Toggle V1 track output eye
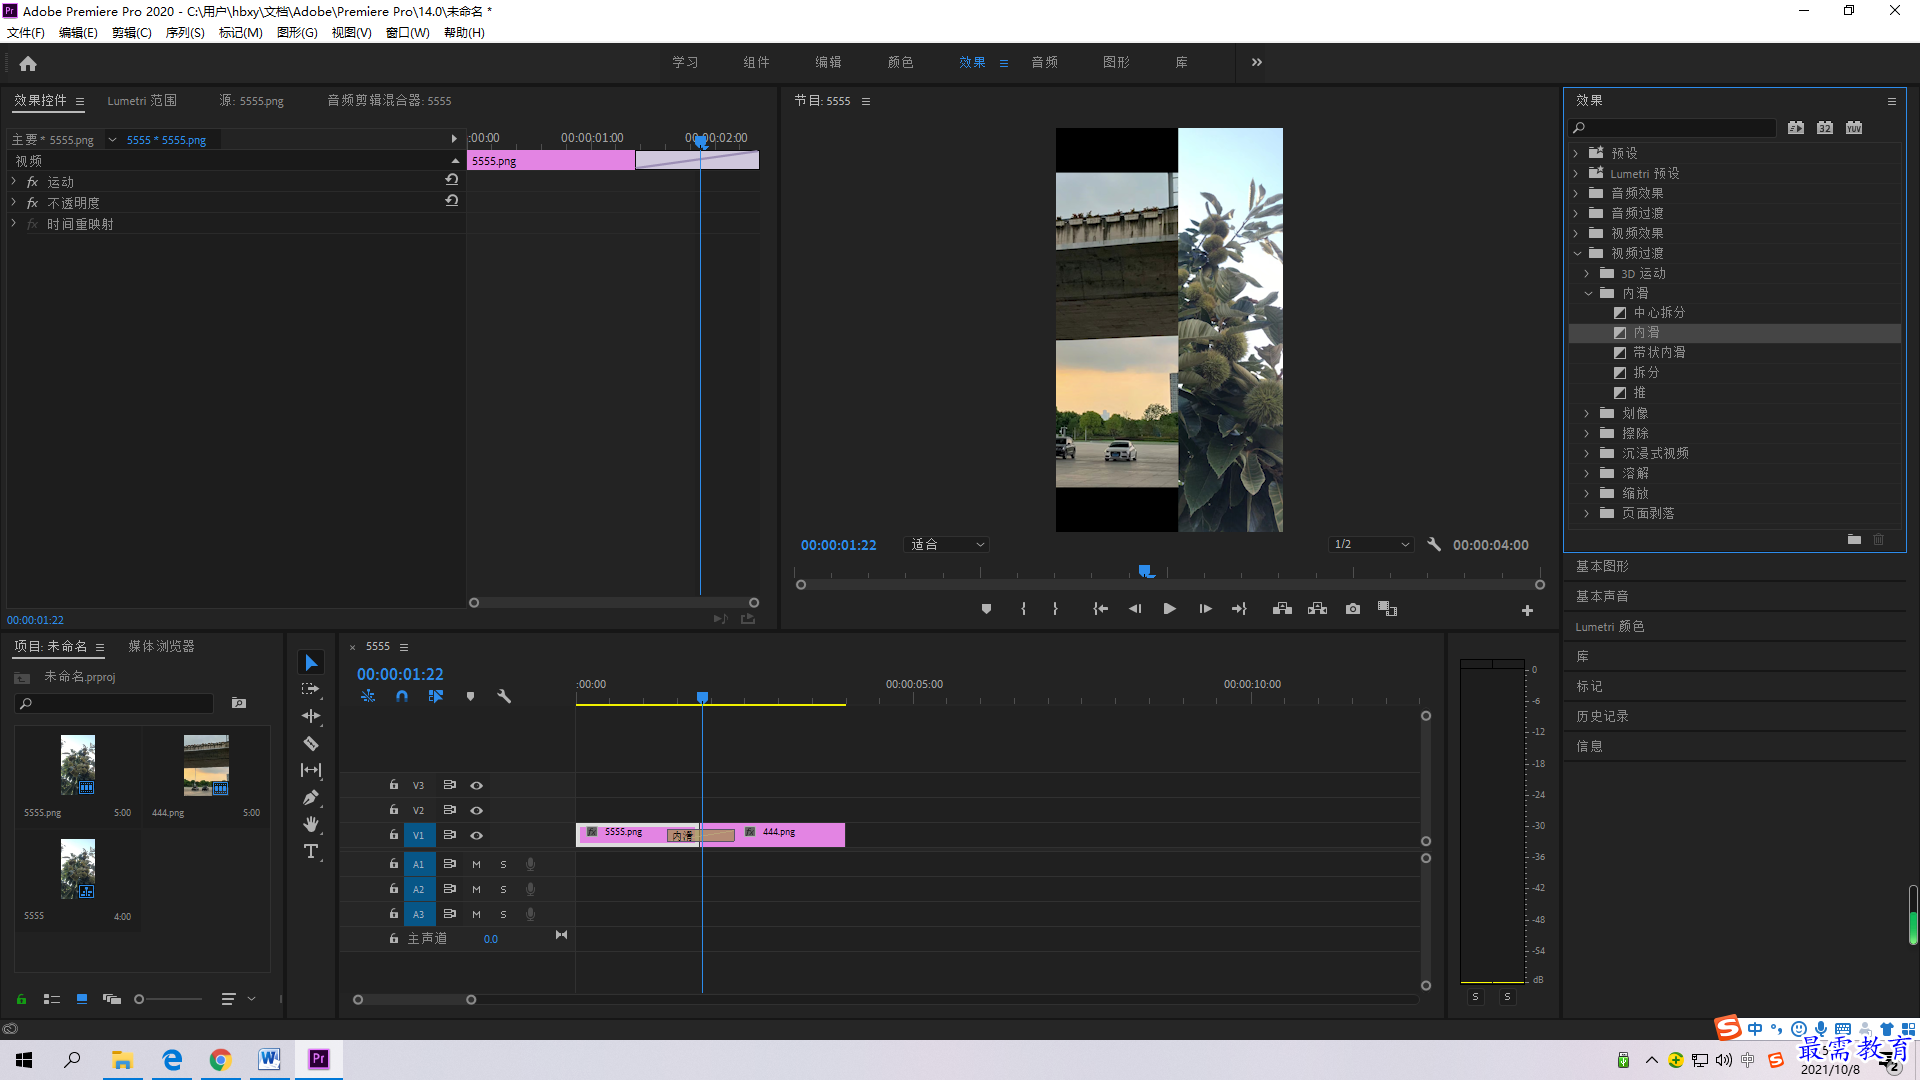 coord(477,835)
